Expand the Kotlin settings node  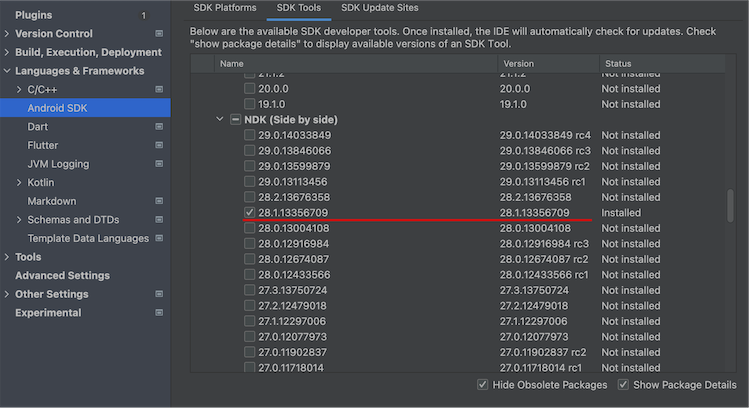[19, 183]
